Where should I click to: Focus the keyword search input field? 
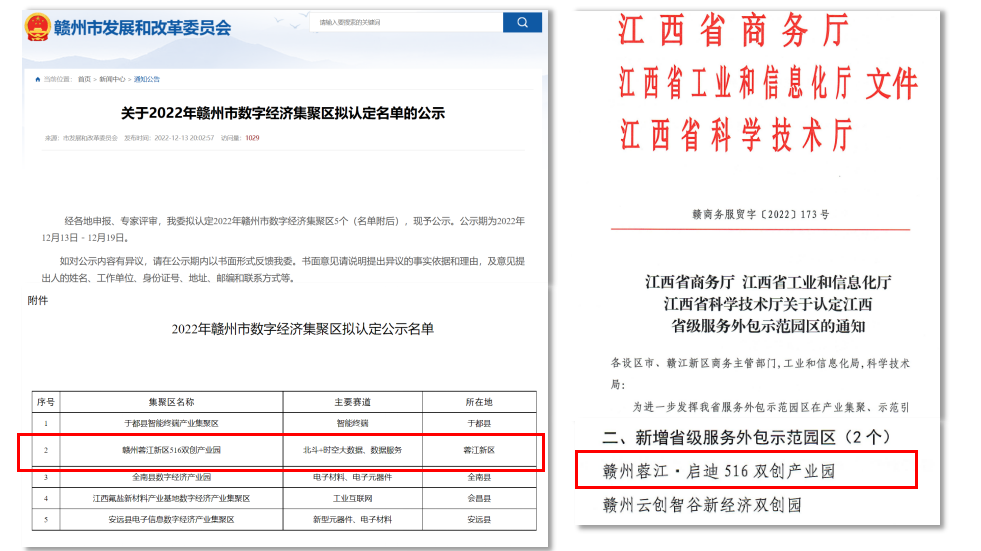click(x=407, y=23)
